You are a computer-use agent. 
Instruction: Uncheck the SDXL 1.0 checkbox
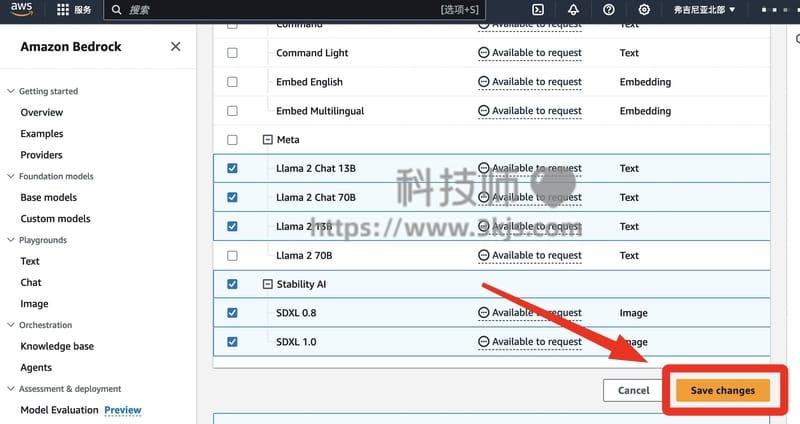coord(232,342)
